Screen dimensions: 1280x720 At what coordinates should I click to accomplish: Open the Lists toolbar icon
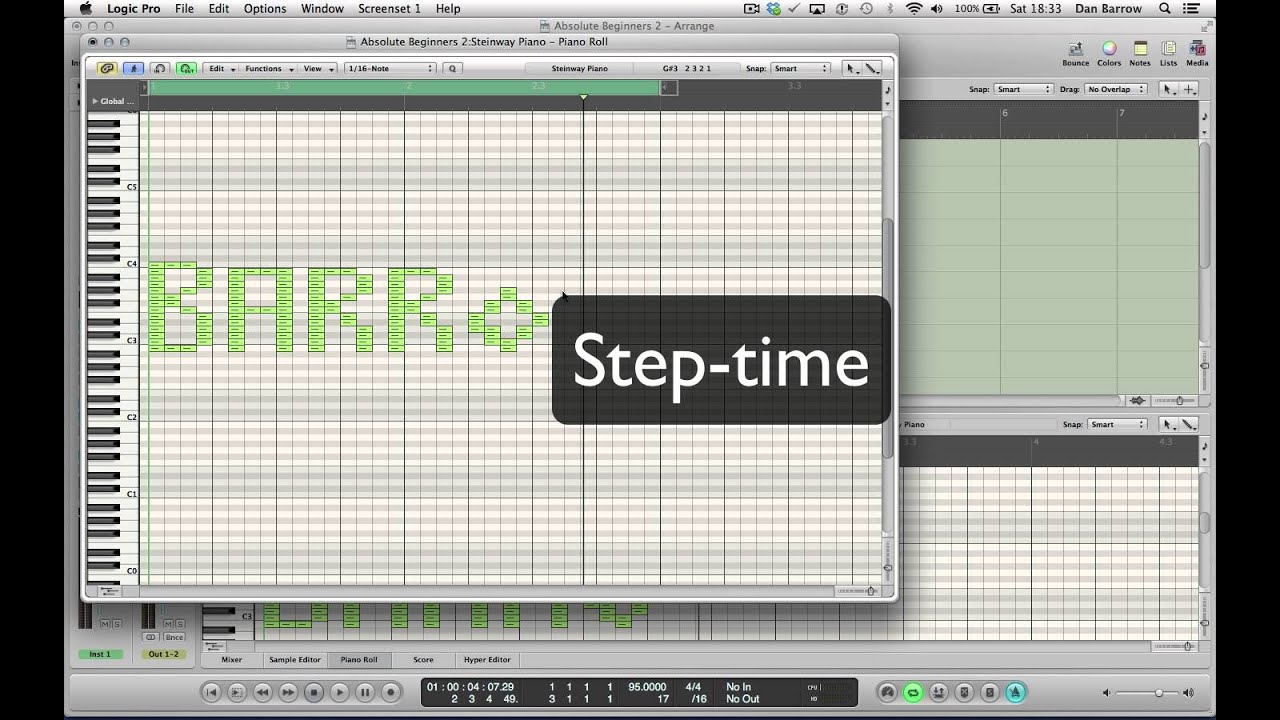(x=1168, y=54)
